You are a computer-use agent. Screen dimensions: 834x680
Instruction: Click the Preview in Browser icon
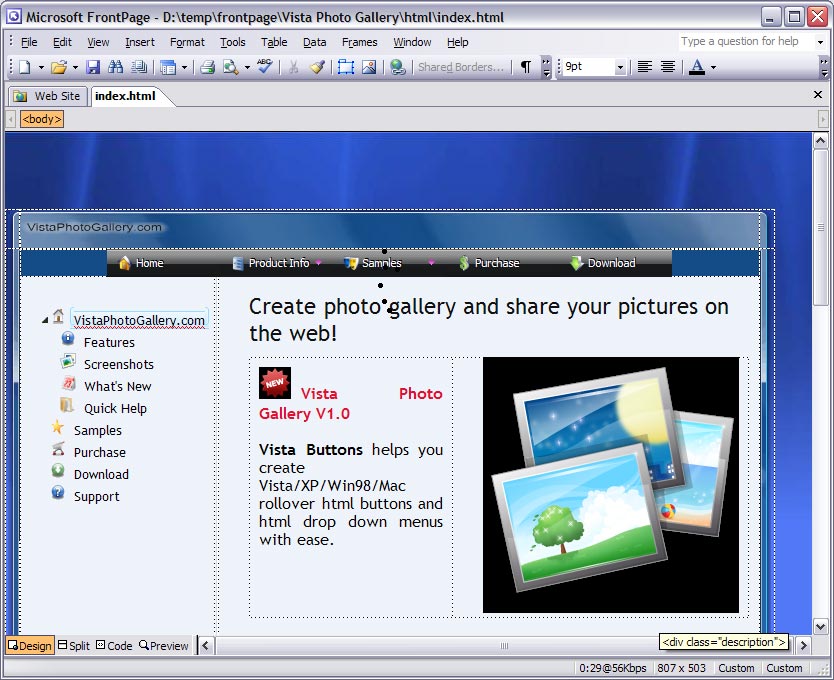[x=231, y=67]
